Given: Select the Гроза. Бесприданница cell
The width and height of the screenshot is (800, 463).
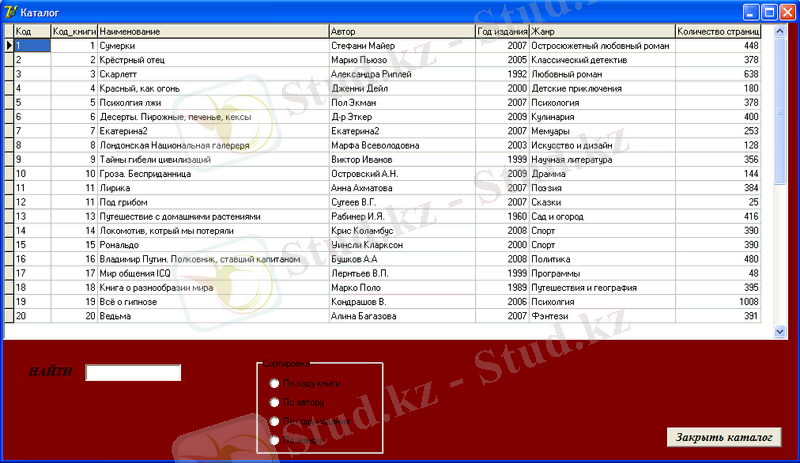Looking at the screenshot, I should 213,174.
